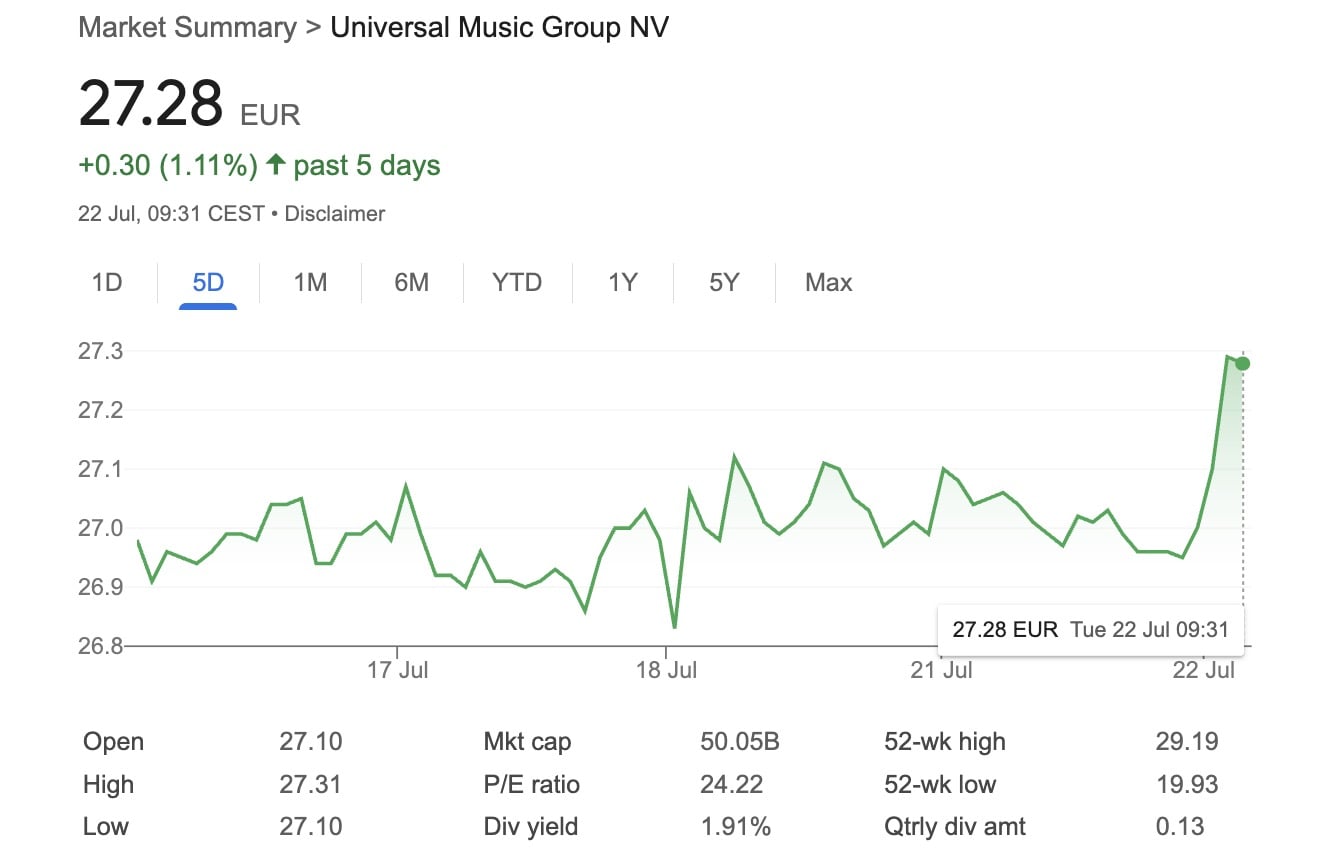The width and height of the screenshot is (1340, 868).
Task: Click the green dot at chart end
Action: pos(1243,364)
